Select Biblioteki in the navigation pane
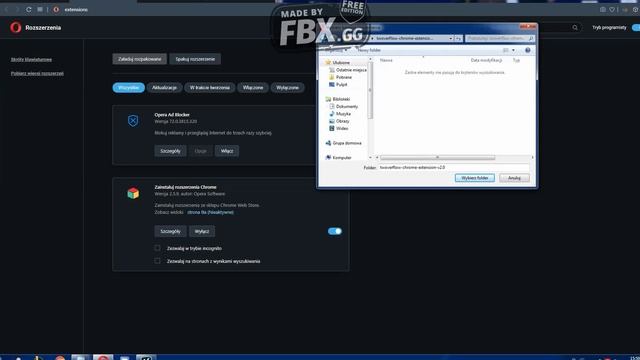The height and width of the screenshot is (360, 640). [x=338, y=99]
